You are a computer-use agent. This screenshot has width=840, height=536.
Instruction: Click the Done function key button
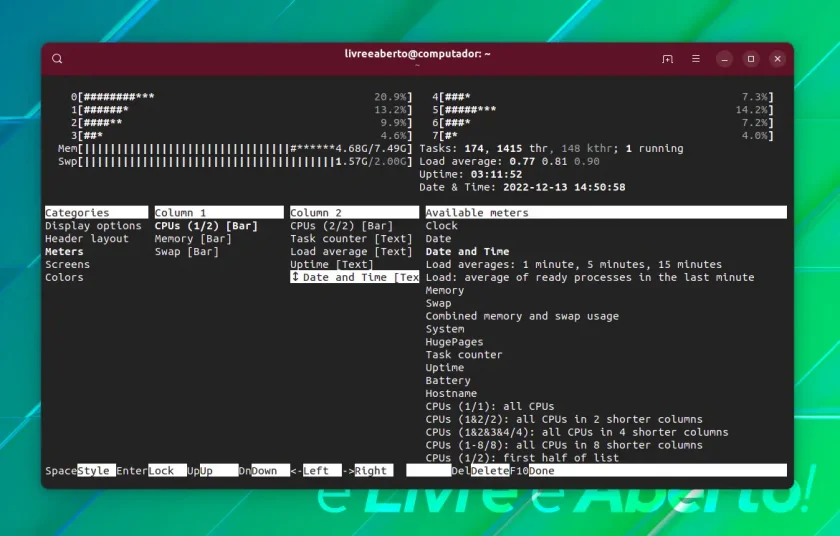tap(658, 471)
